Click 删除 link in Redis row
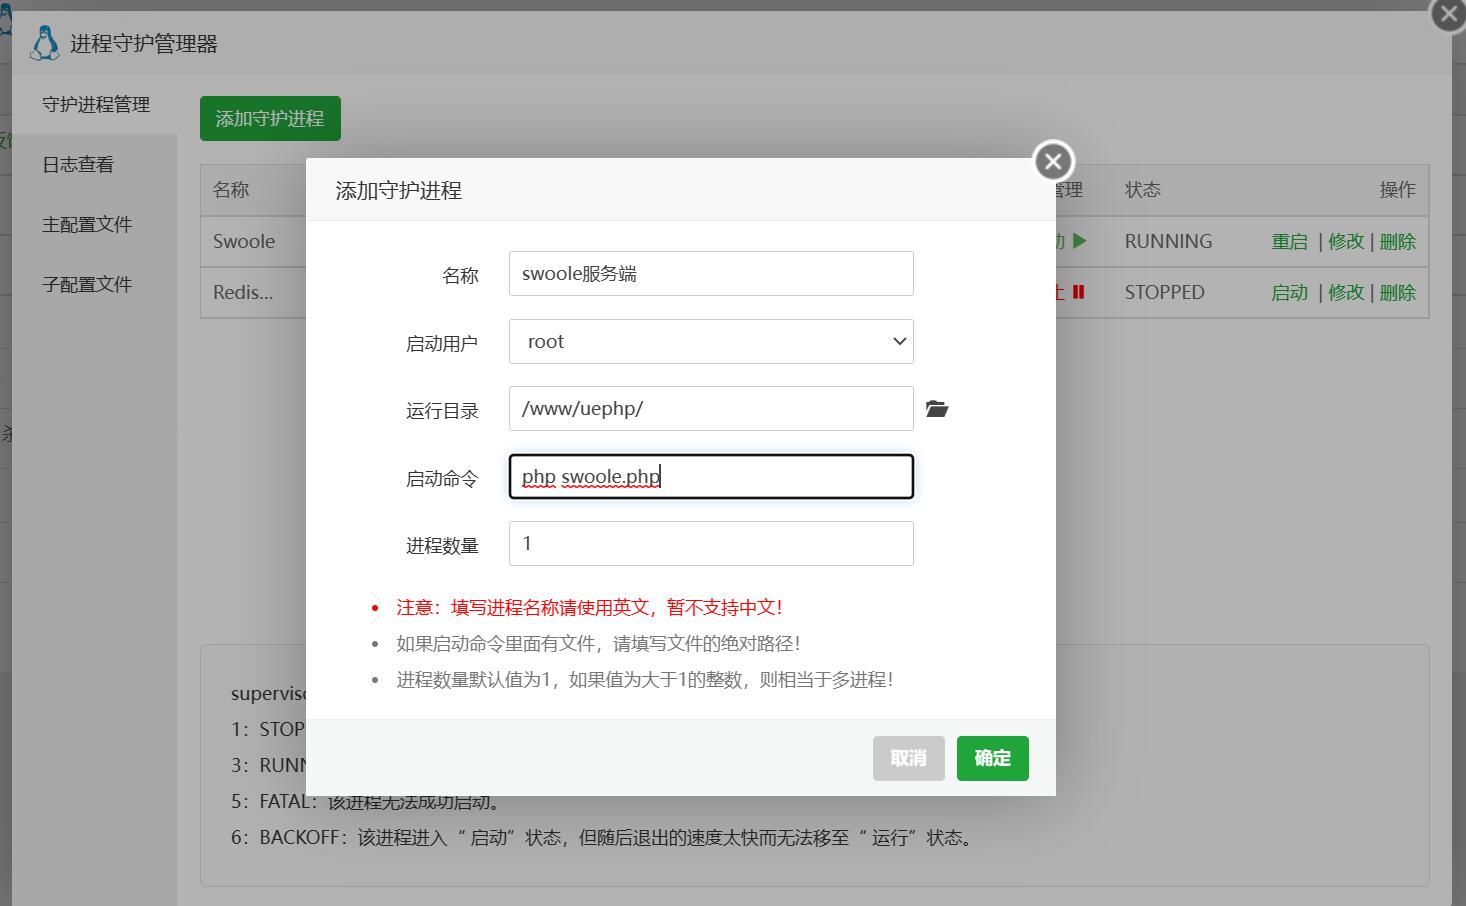The height and width of the screenshot is (906, 1466). (x=1398, y=292)
